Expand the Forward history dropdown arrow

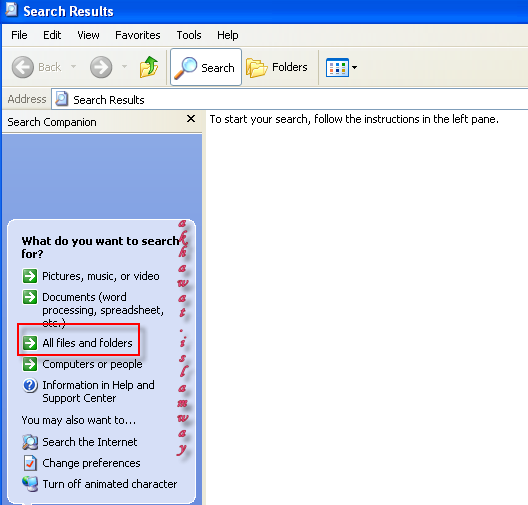(x=124, y=66)
